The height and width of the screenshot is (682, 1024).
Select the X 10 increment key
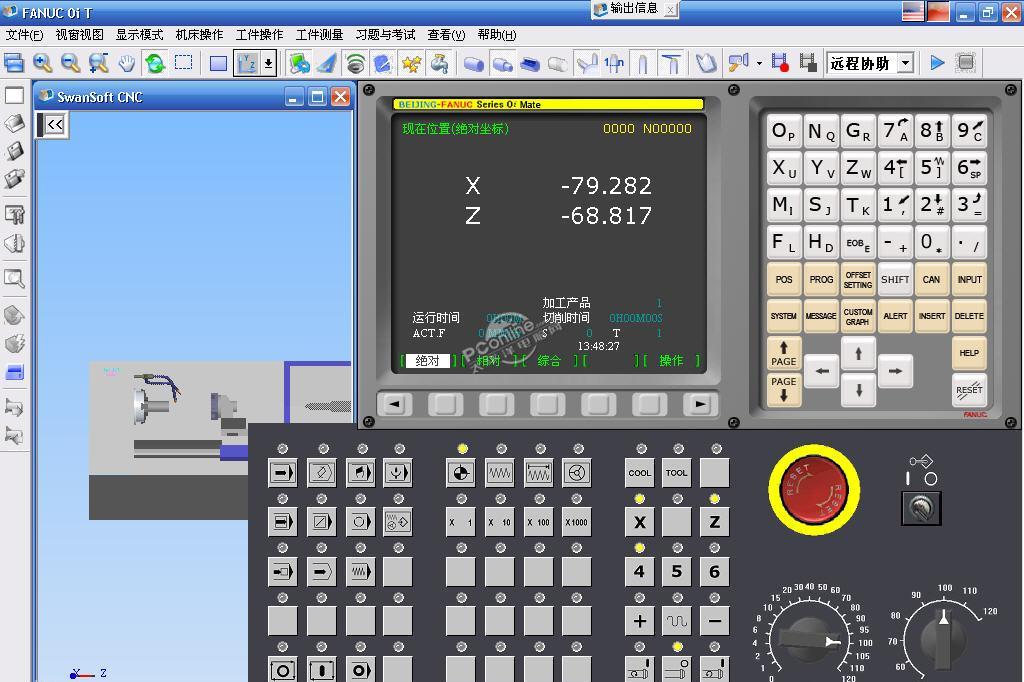pos(500,522)
